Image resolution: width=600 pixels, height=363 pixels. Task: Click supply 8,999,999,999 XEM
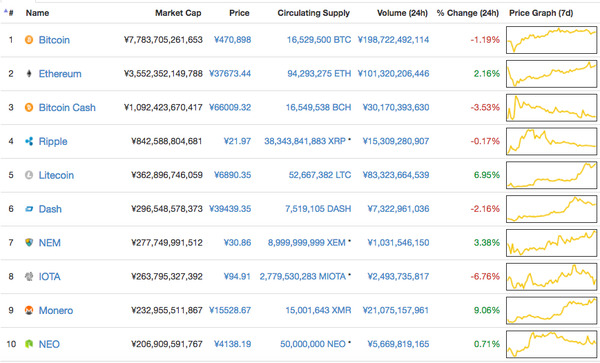pos(307,243)
